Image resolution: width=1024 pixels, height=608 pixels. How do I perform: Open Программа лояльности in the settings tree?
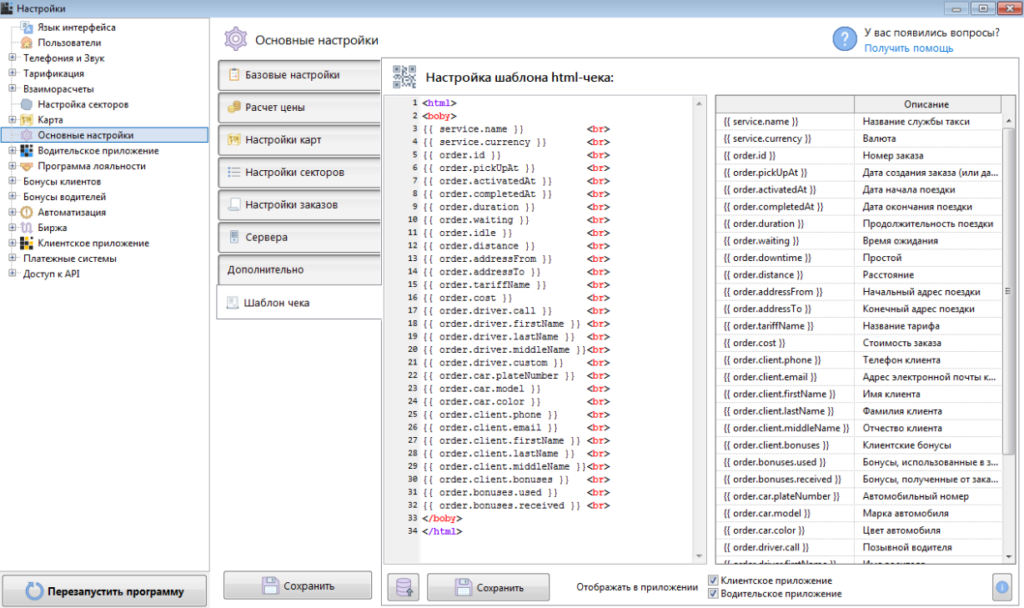point(91,166)
